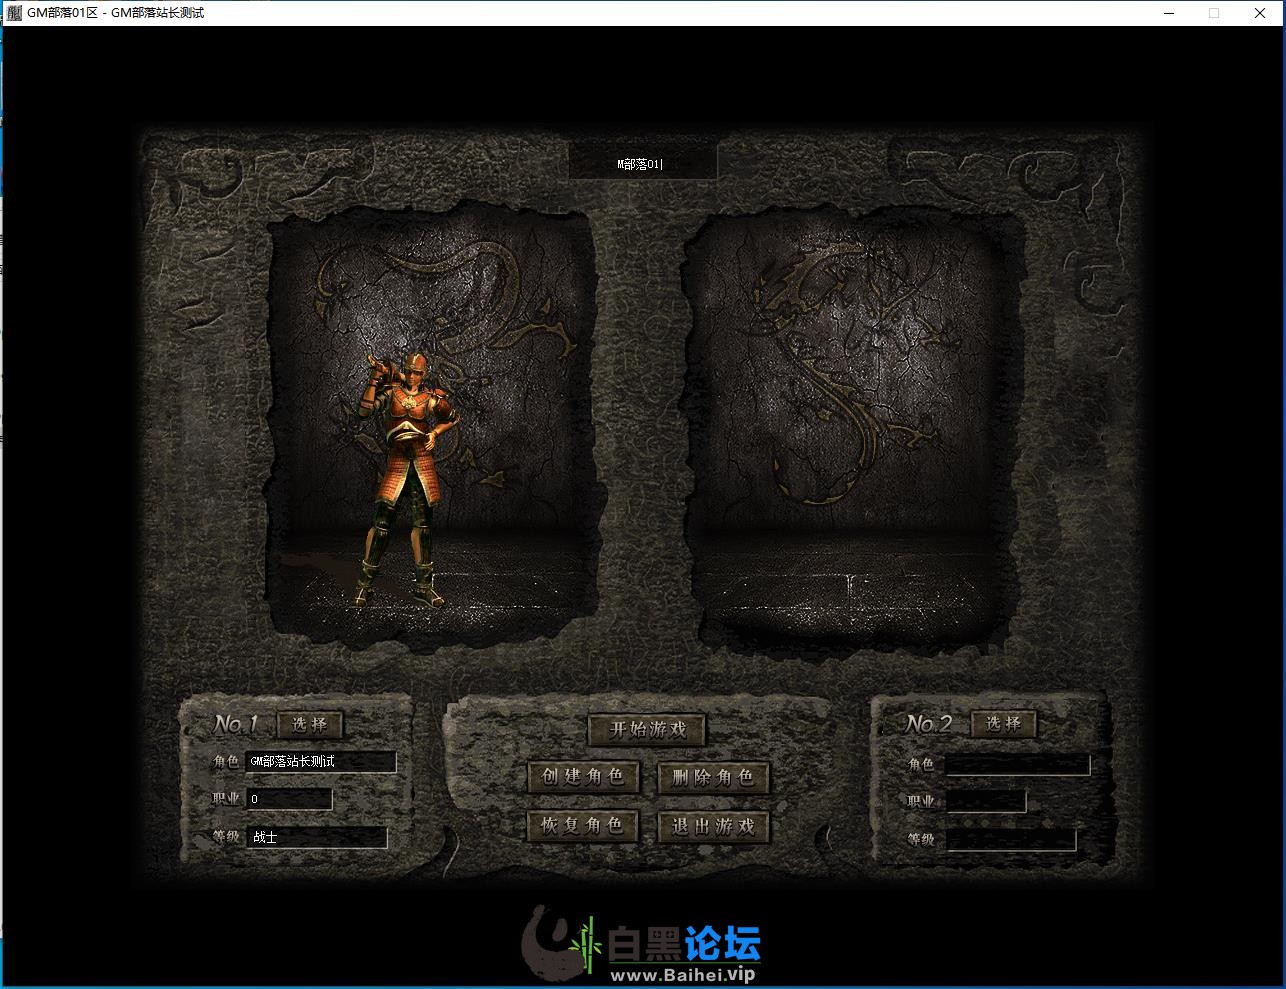This screenshot has height=989, width=1286.
Task: Click the No.1 等级 field showing 战士
Action: click(316, 837)
